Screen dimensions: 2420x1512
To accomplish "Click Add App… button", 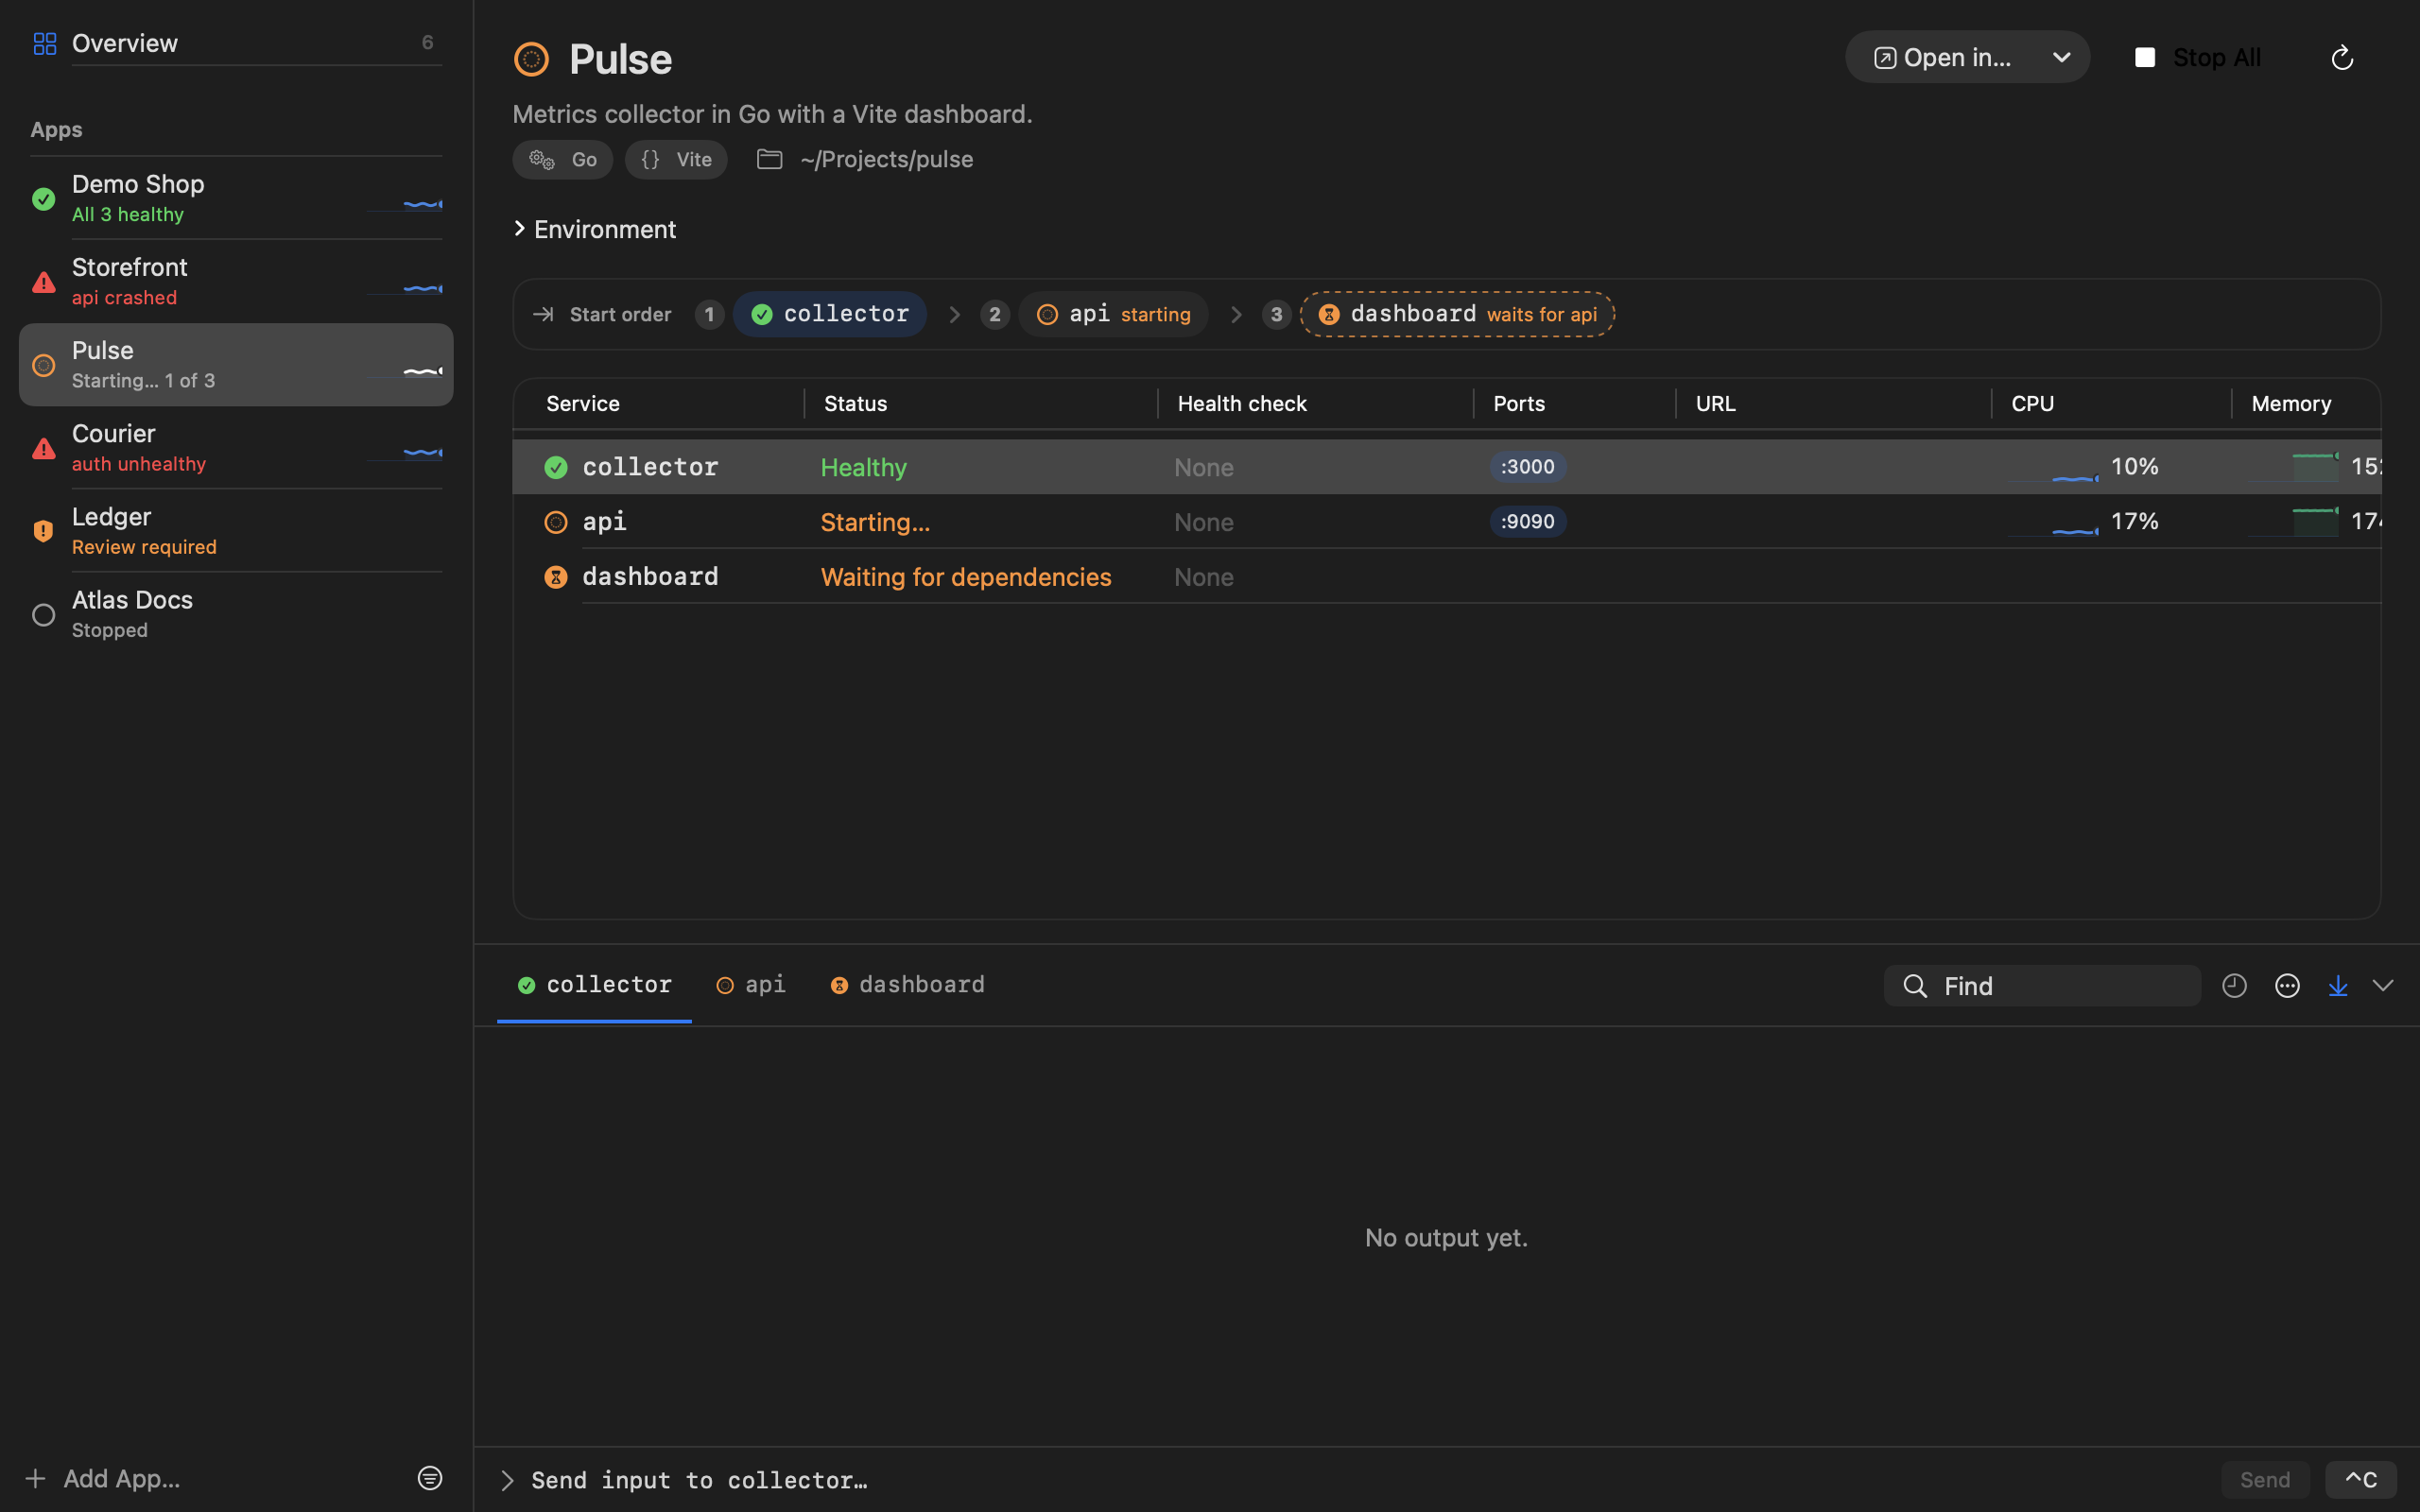I will [x=103, y=1478].
